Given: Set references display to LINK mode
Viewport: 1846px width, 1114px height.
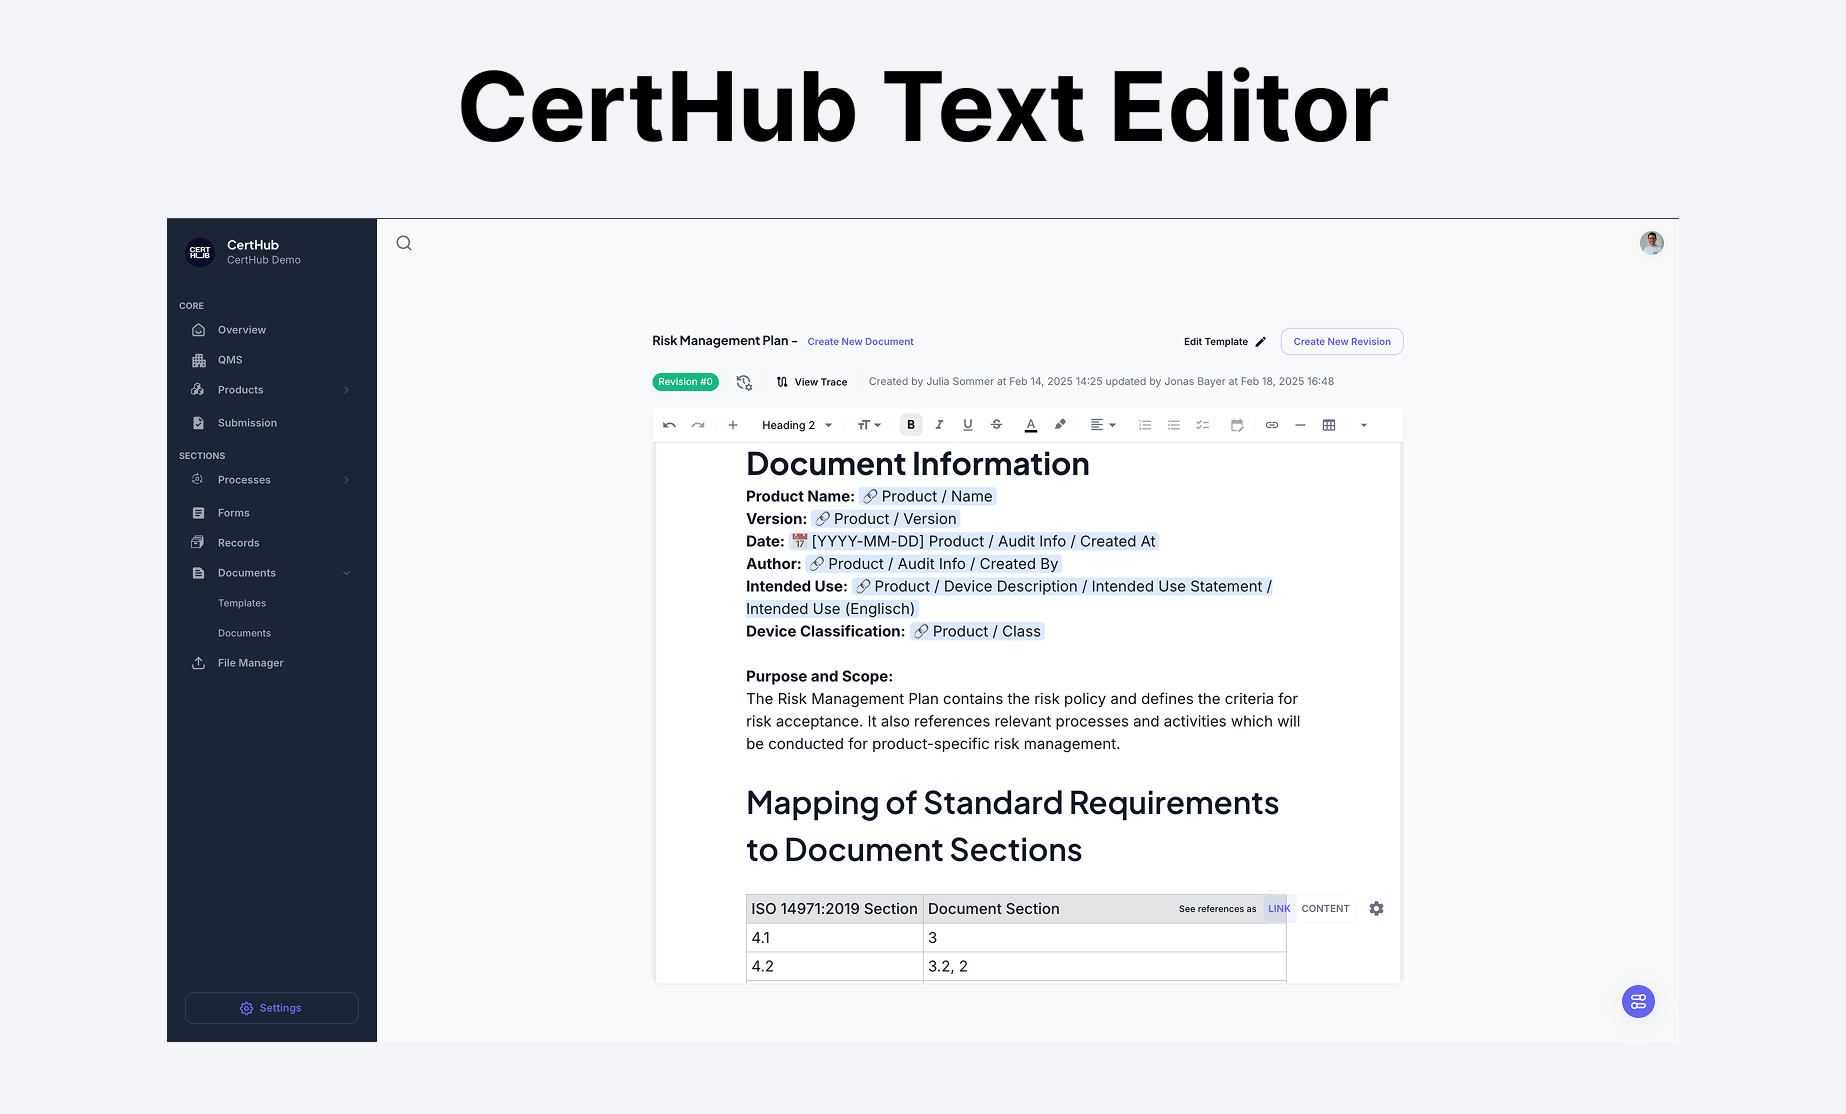Looking at the screenshot, I should (x=1278, y=908).
